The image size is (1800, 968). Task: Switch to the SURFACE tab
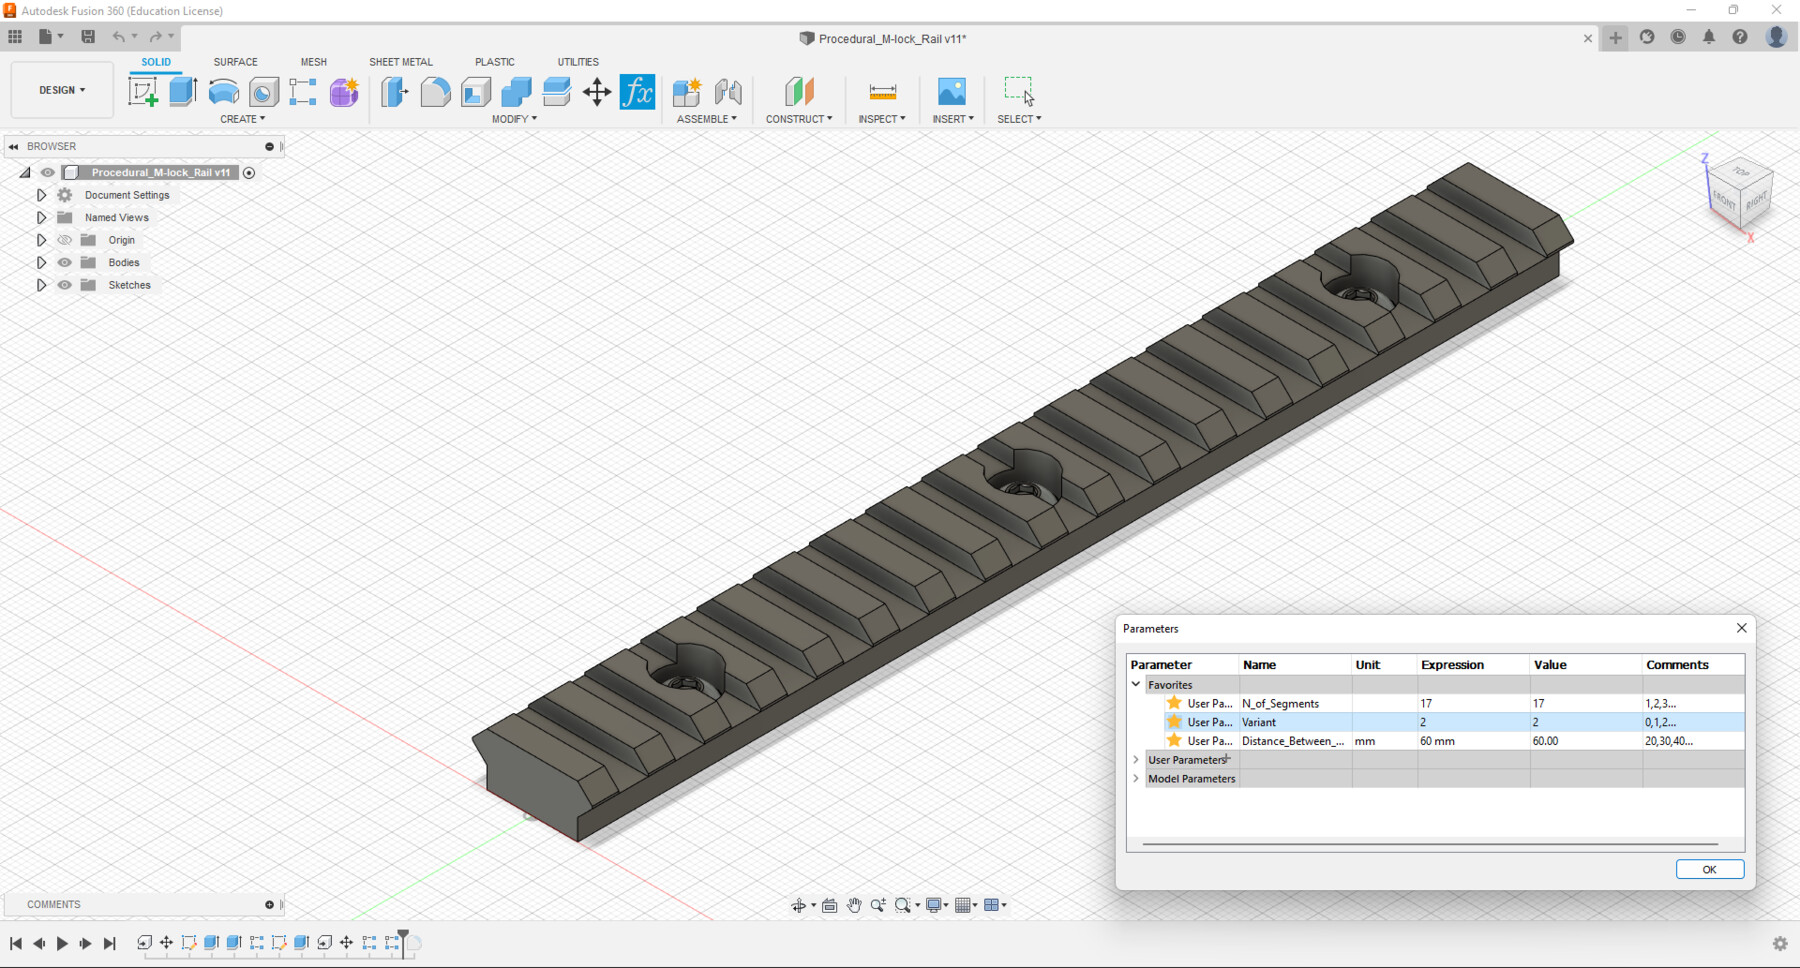coord(235,62)
